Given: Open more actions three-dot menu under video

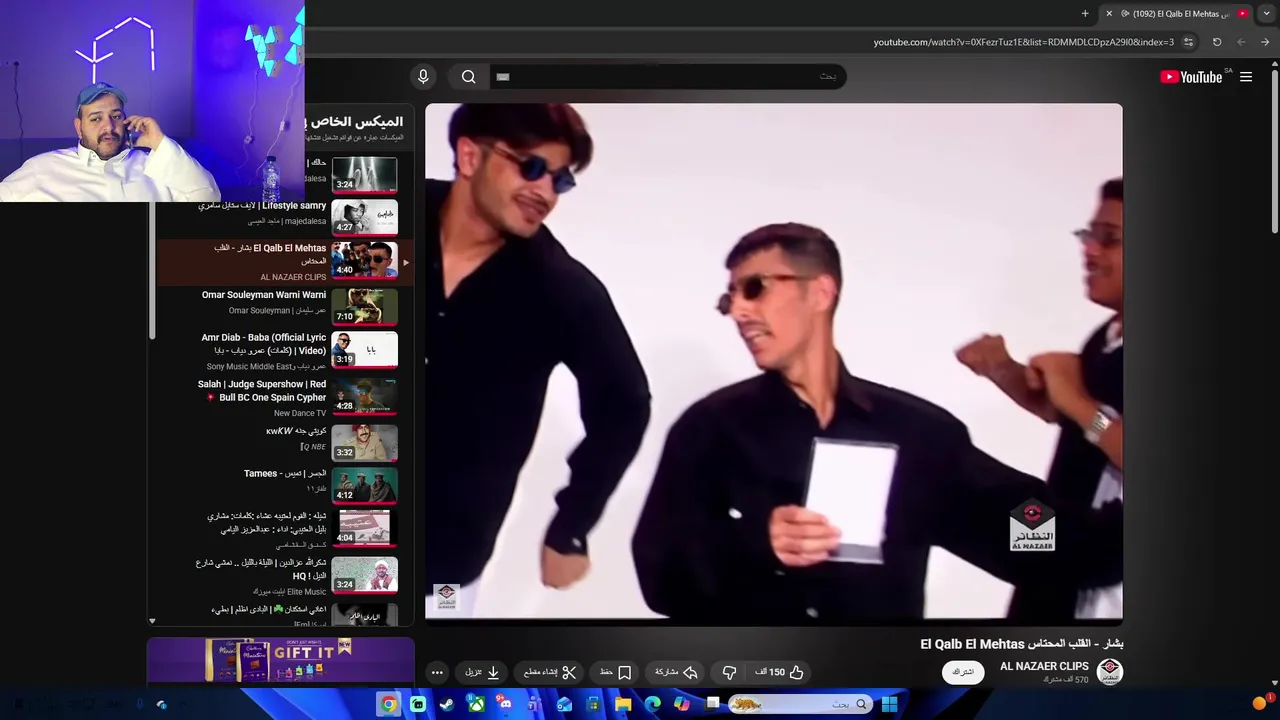Looking at the screenshot, I should pyautogui.click(x=437, y=672).
